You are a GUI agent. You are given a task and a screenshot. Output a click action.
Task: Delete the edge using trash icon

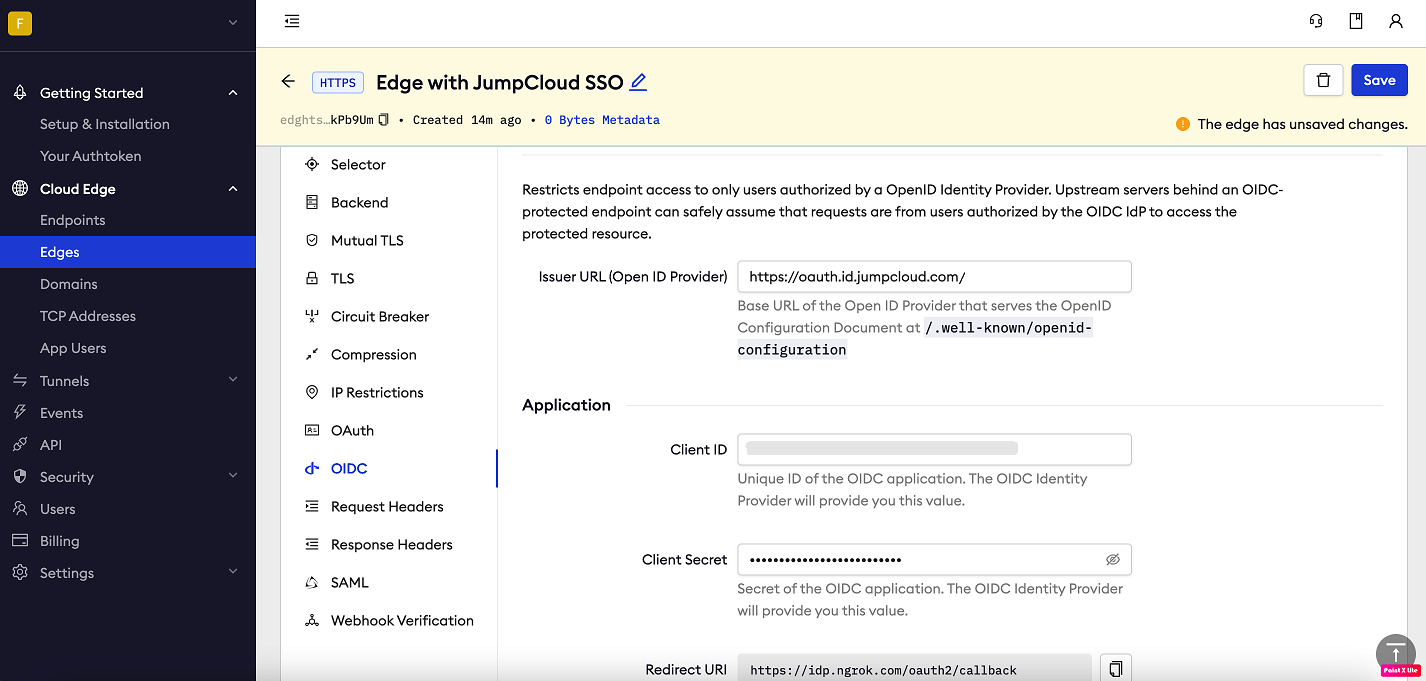[x=1323, y=79]
